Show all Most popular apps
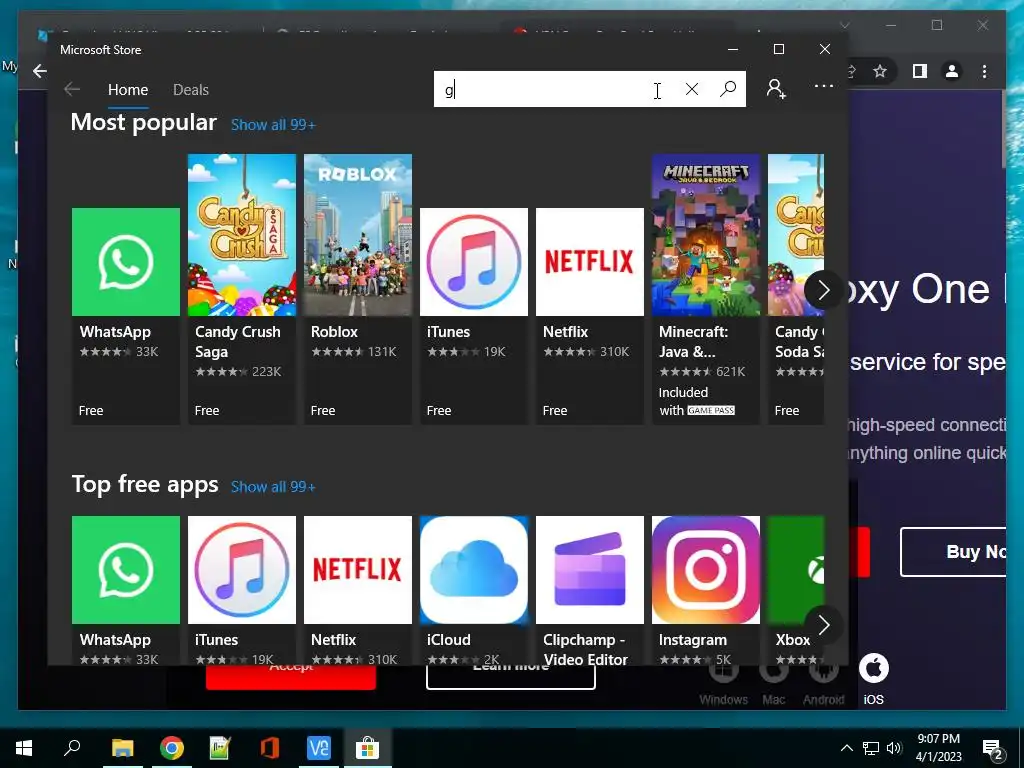Image resolution: width=1024 pixels, height=768 pixels. (x=273, y=125)
